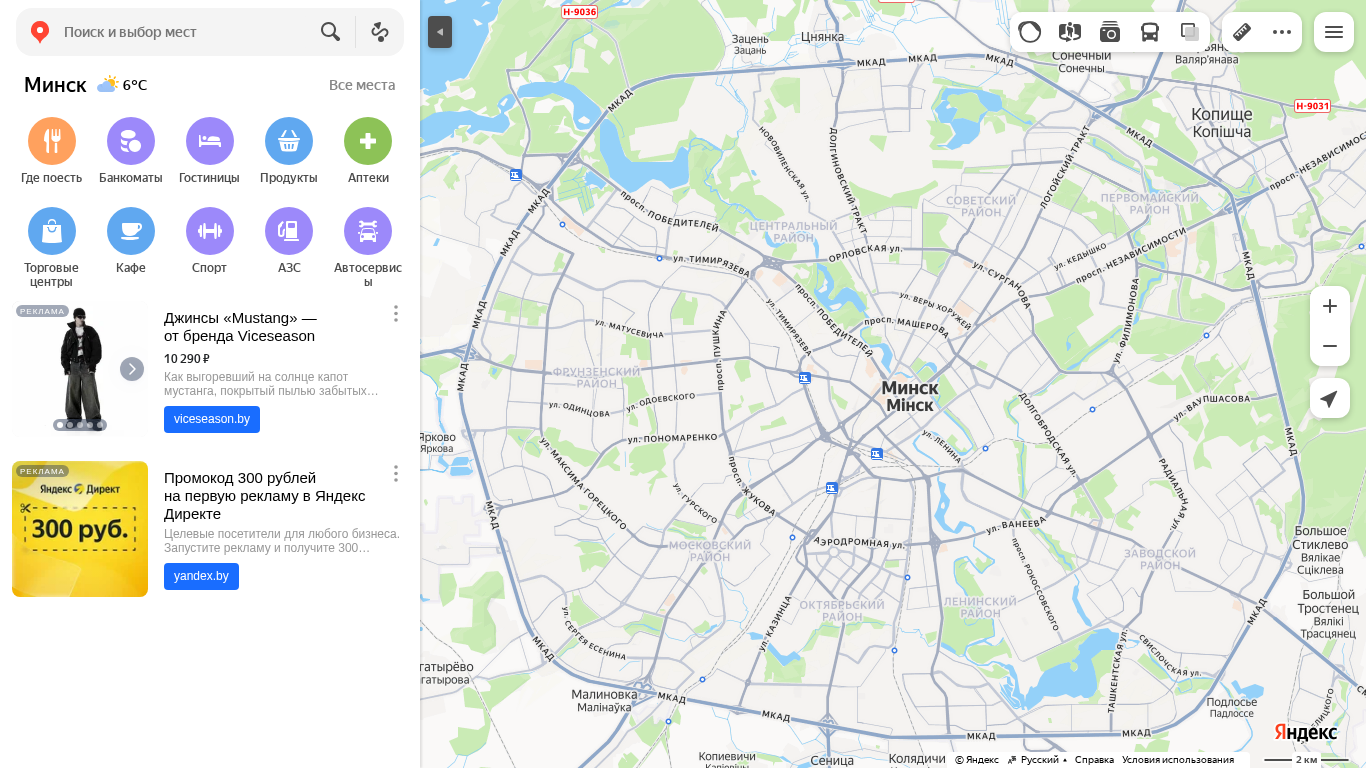
Task: Expand the Русский language selector
Action: click(1037, 760)
